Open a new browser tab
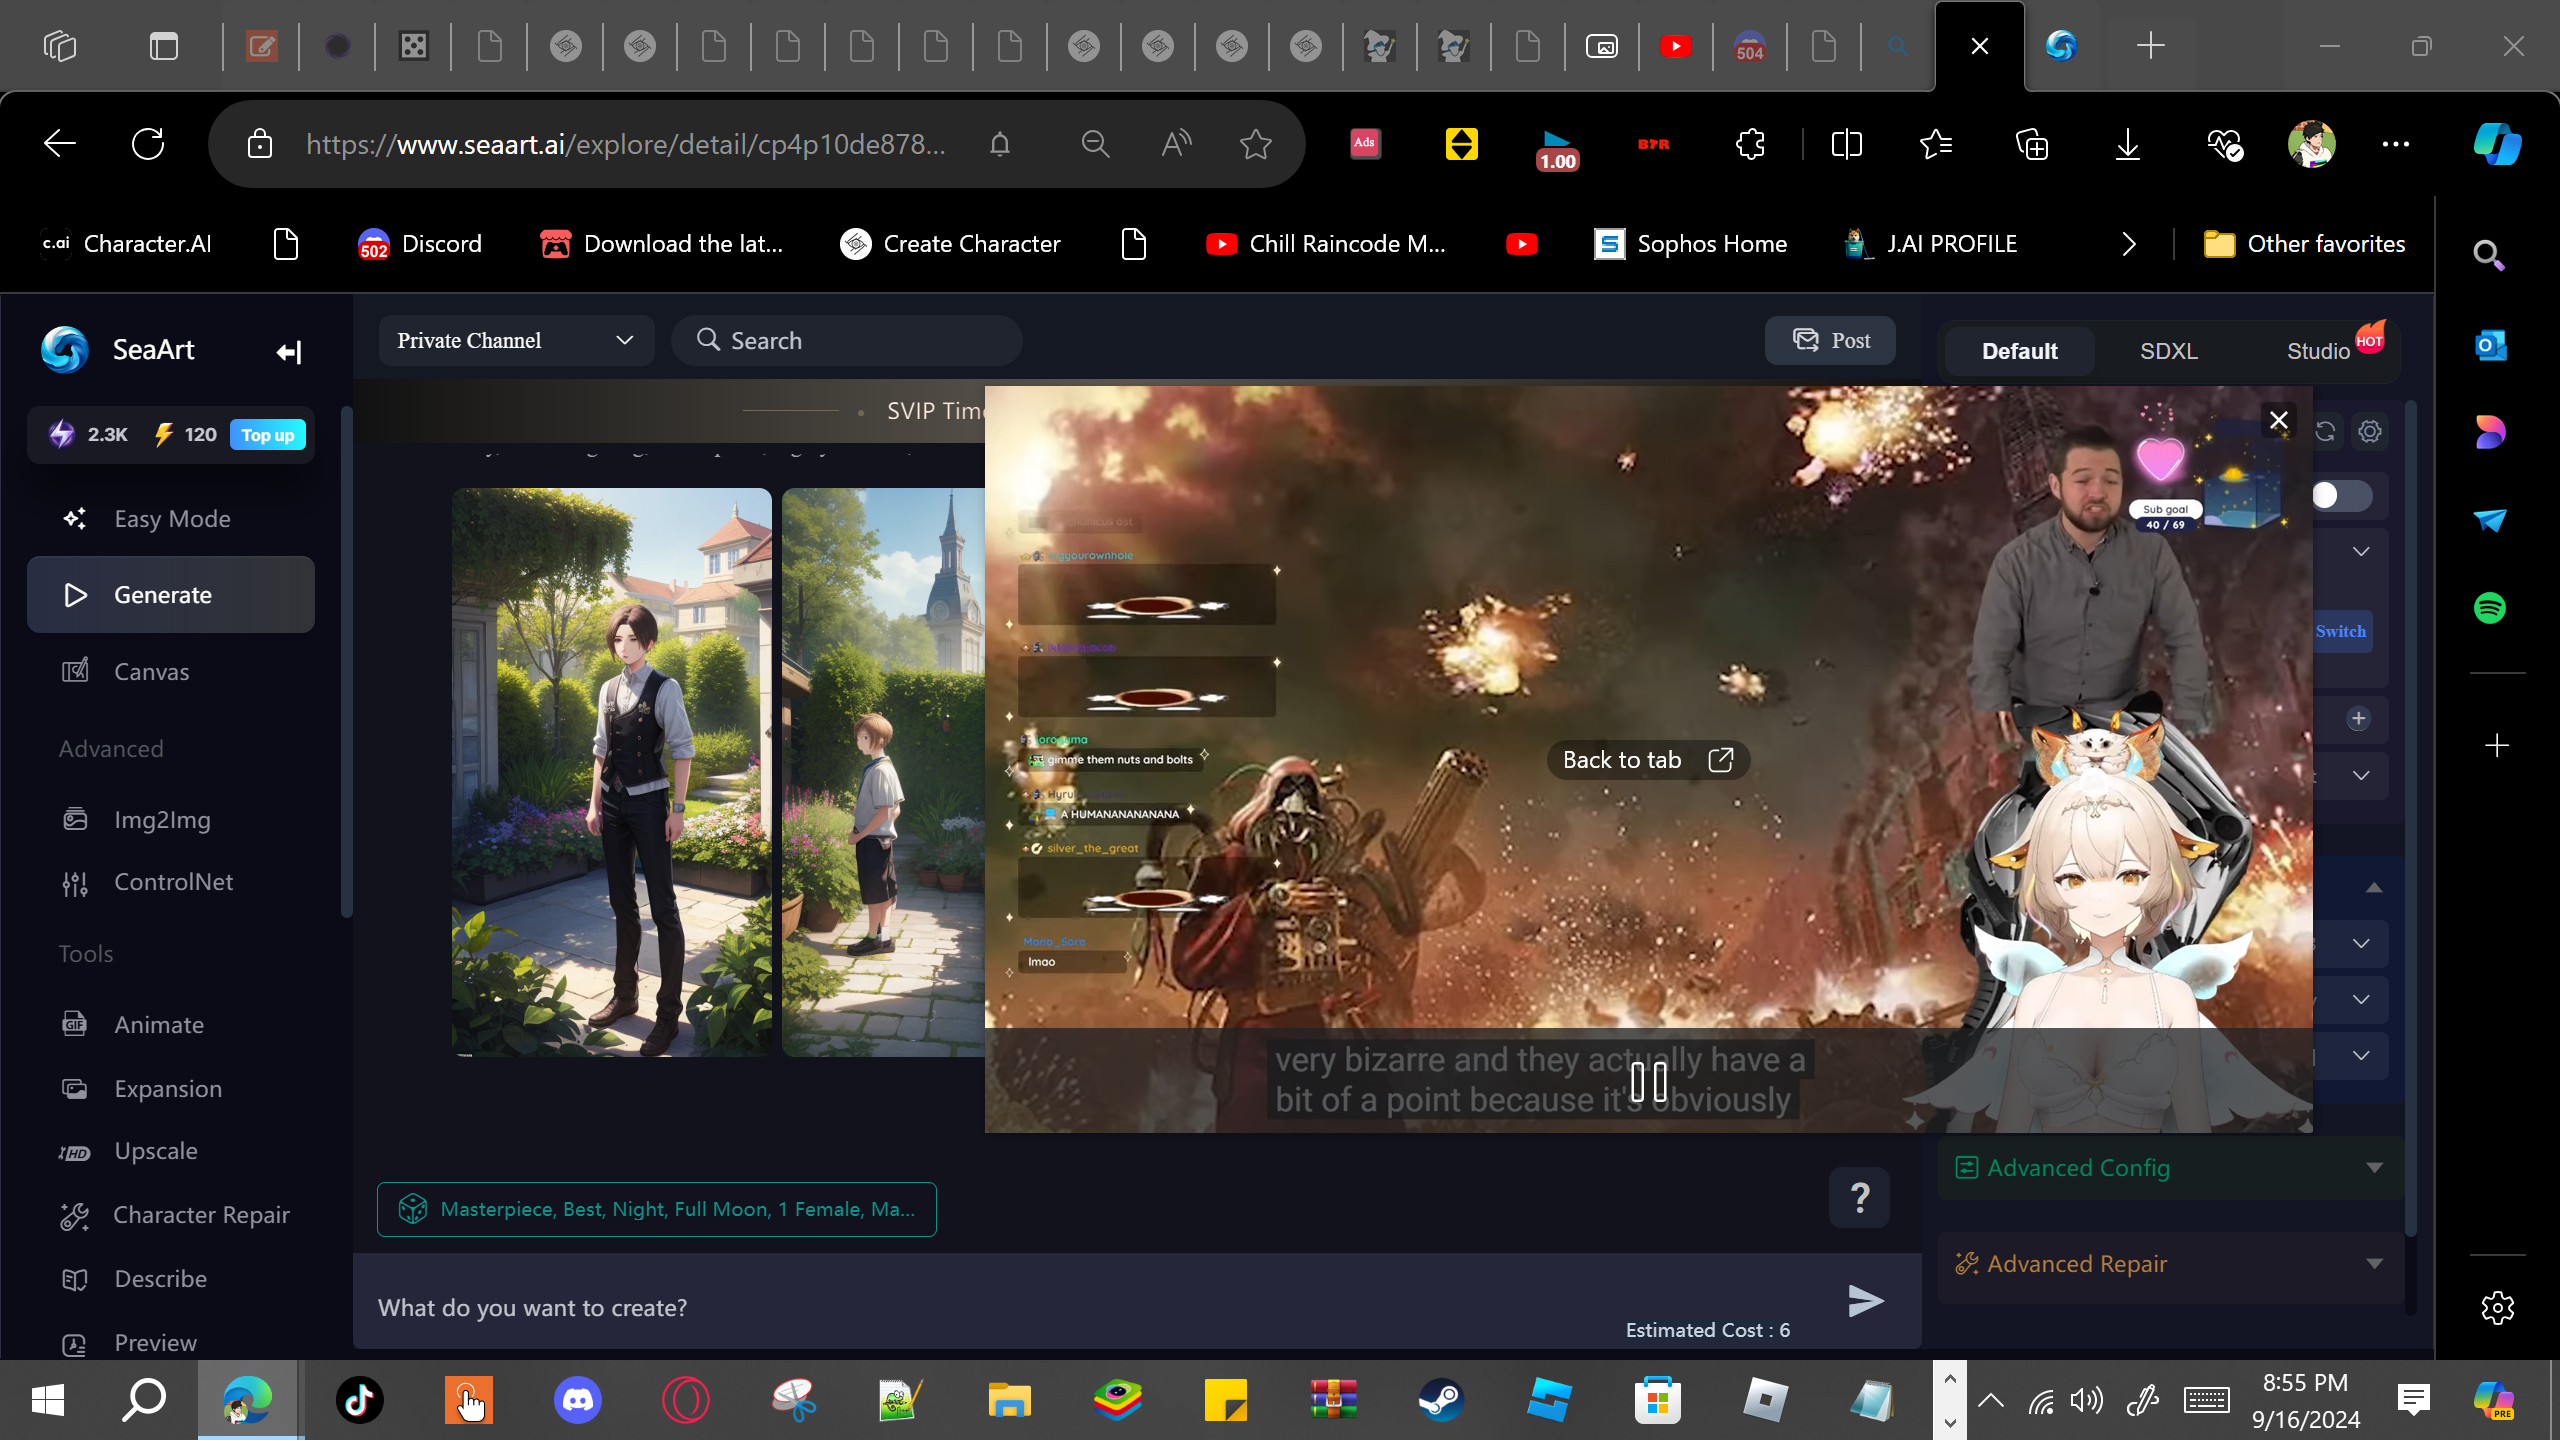 coord(2150,46)
